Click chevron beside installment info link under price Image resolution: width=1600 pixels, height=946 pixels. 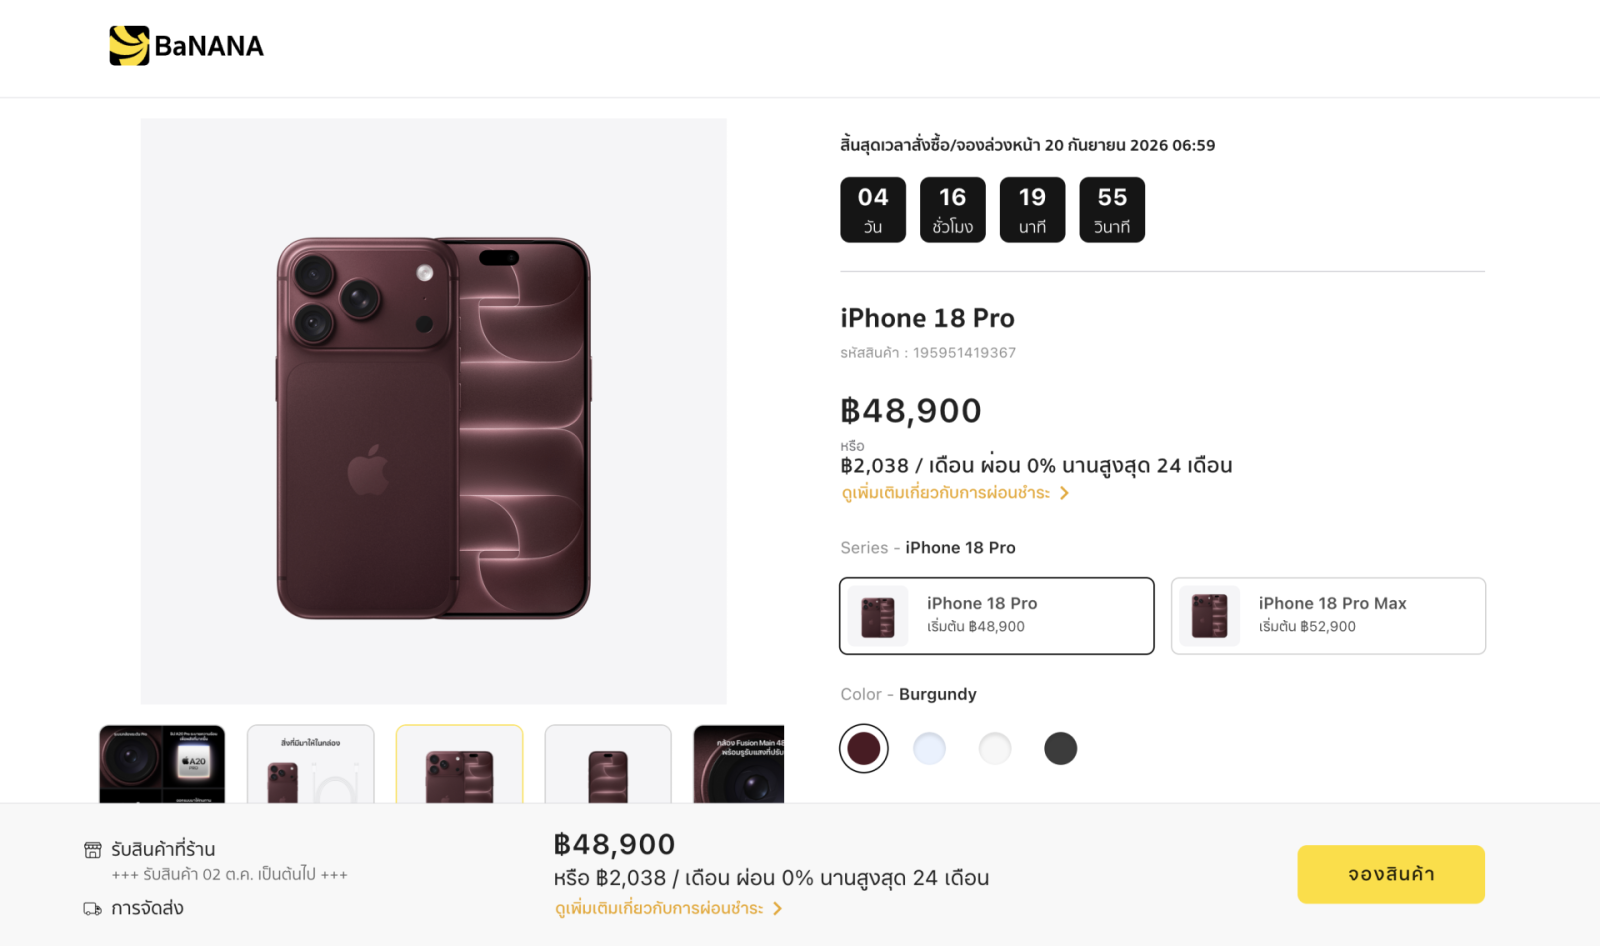1064,493
